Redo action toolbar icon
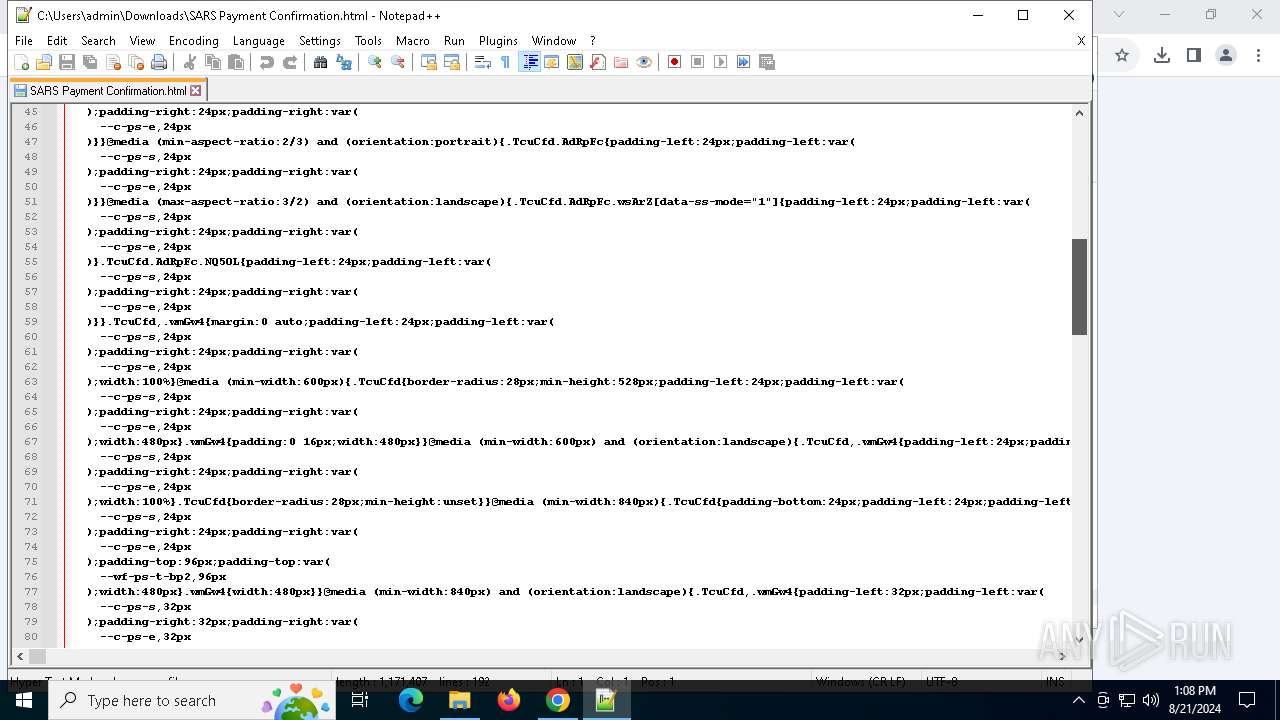 290,62
